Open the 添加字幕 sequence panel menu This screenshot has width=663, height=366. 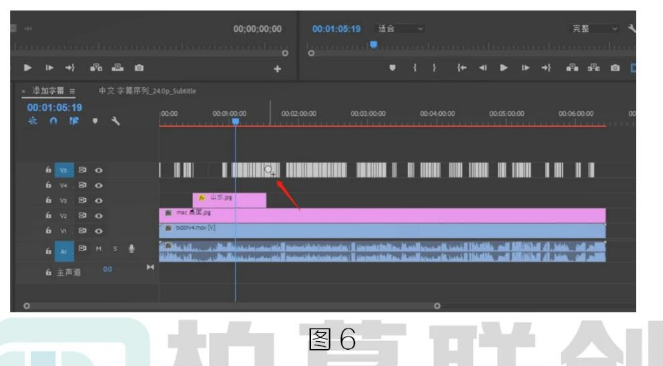coord(72,91)
